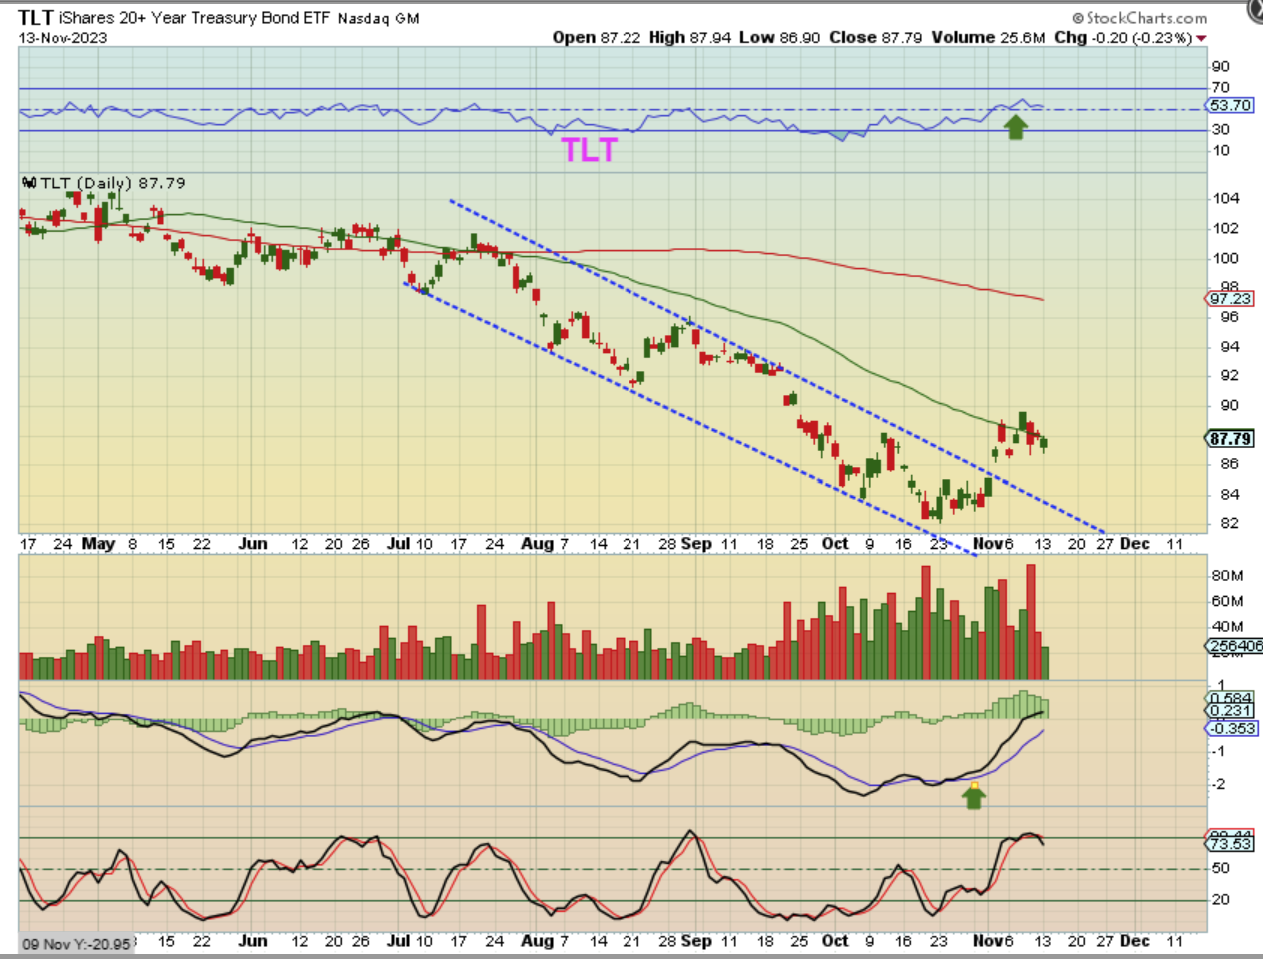Click the volume reading 256406 label
Viewport: 1263px width, 960px height.
click(1235, 646)
